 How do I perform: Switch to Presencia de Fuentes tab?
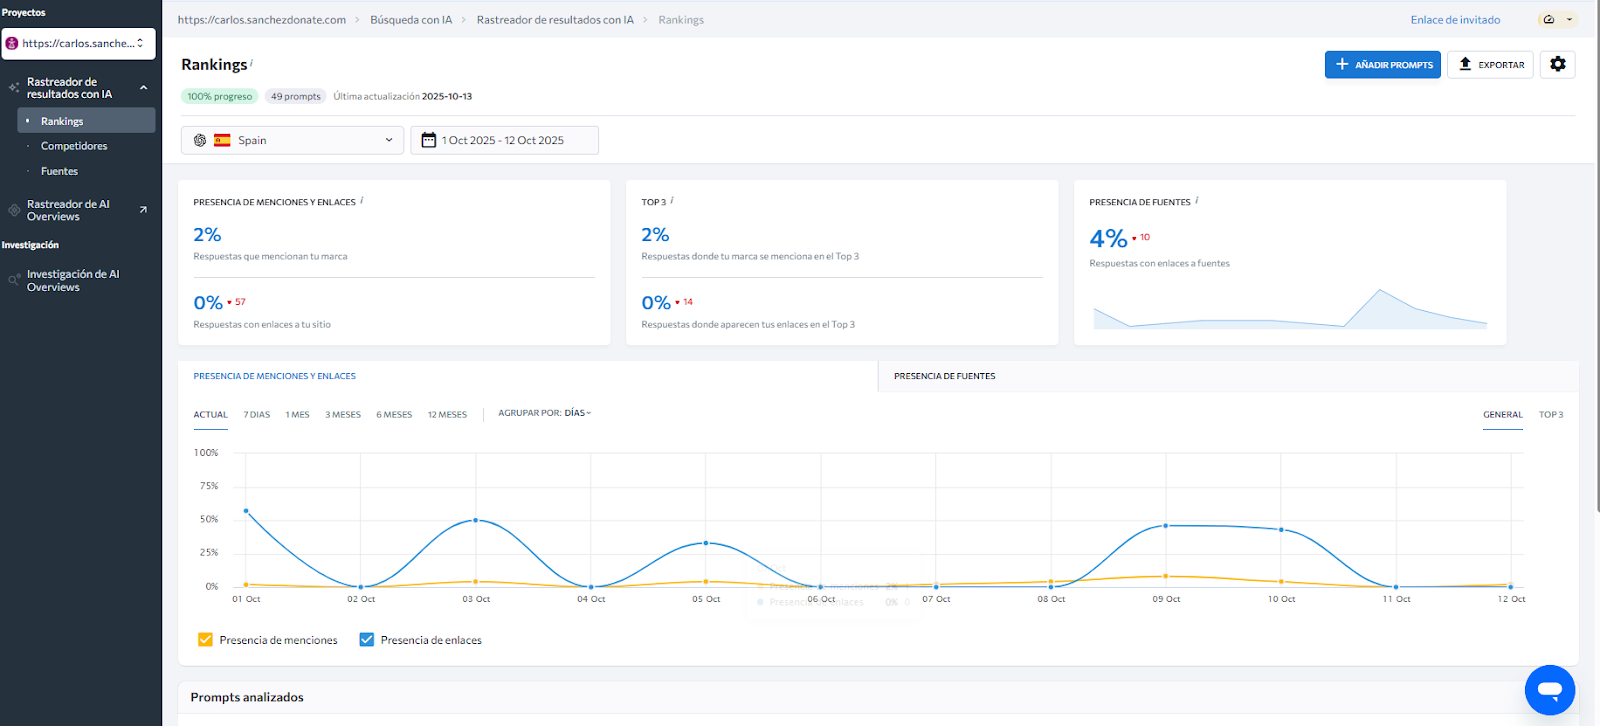944,376
